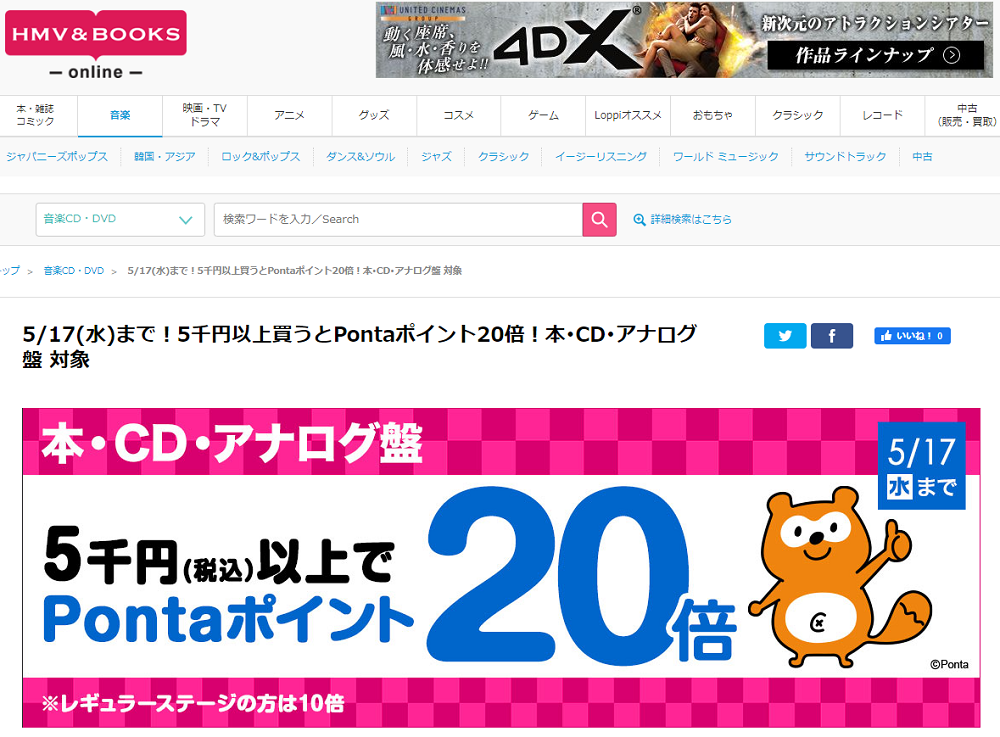Open ロック&ポップス genre link

coord(260,156)
